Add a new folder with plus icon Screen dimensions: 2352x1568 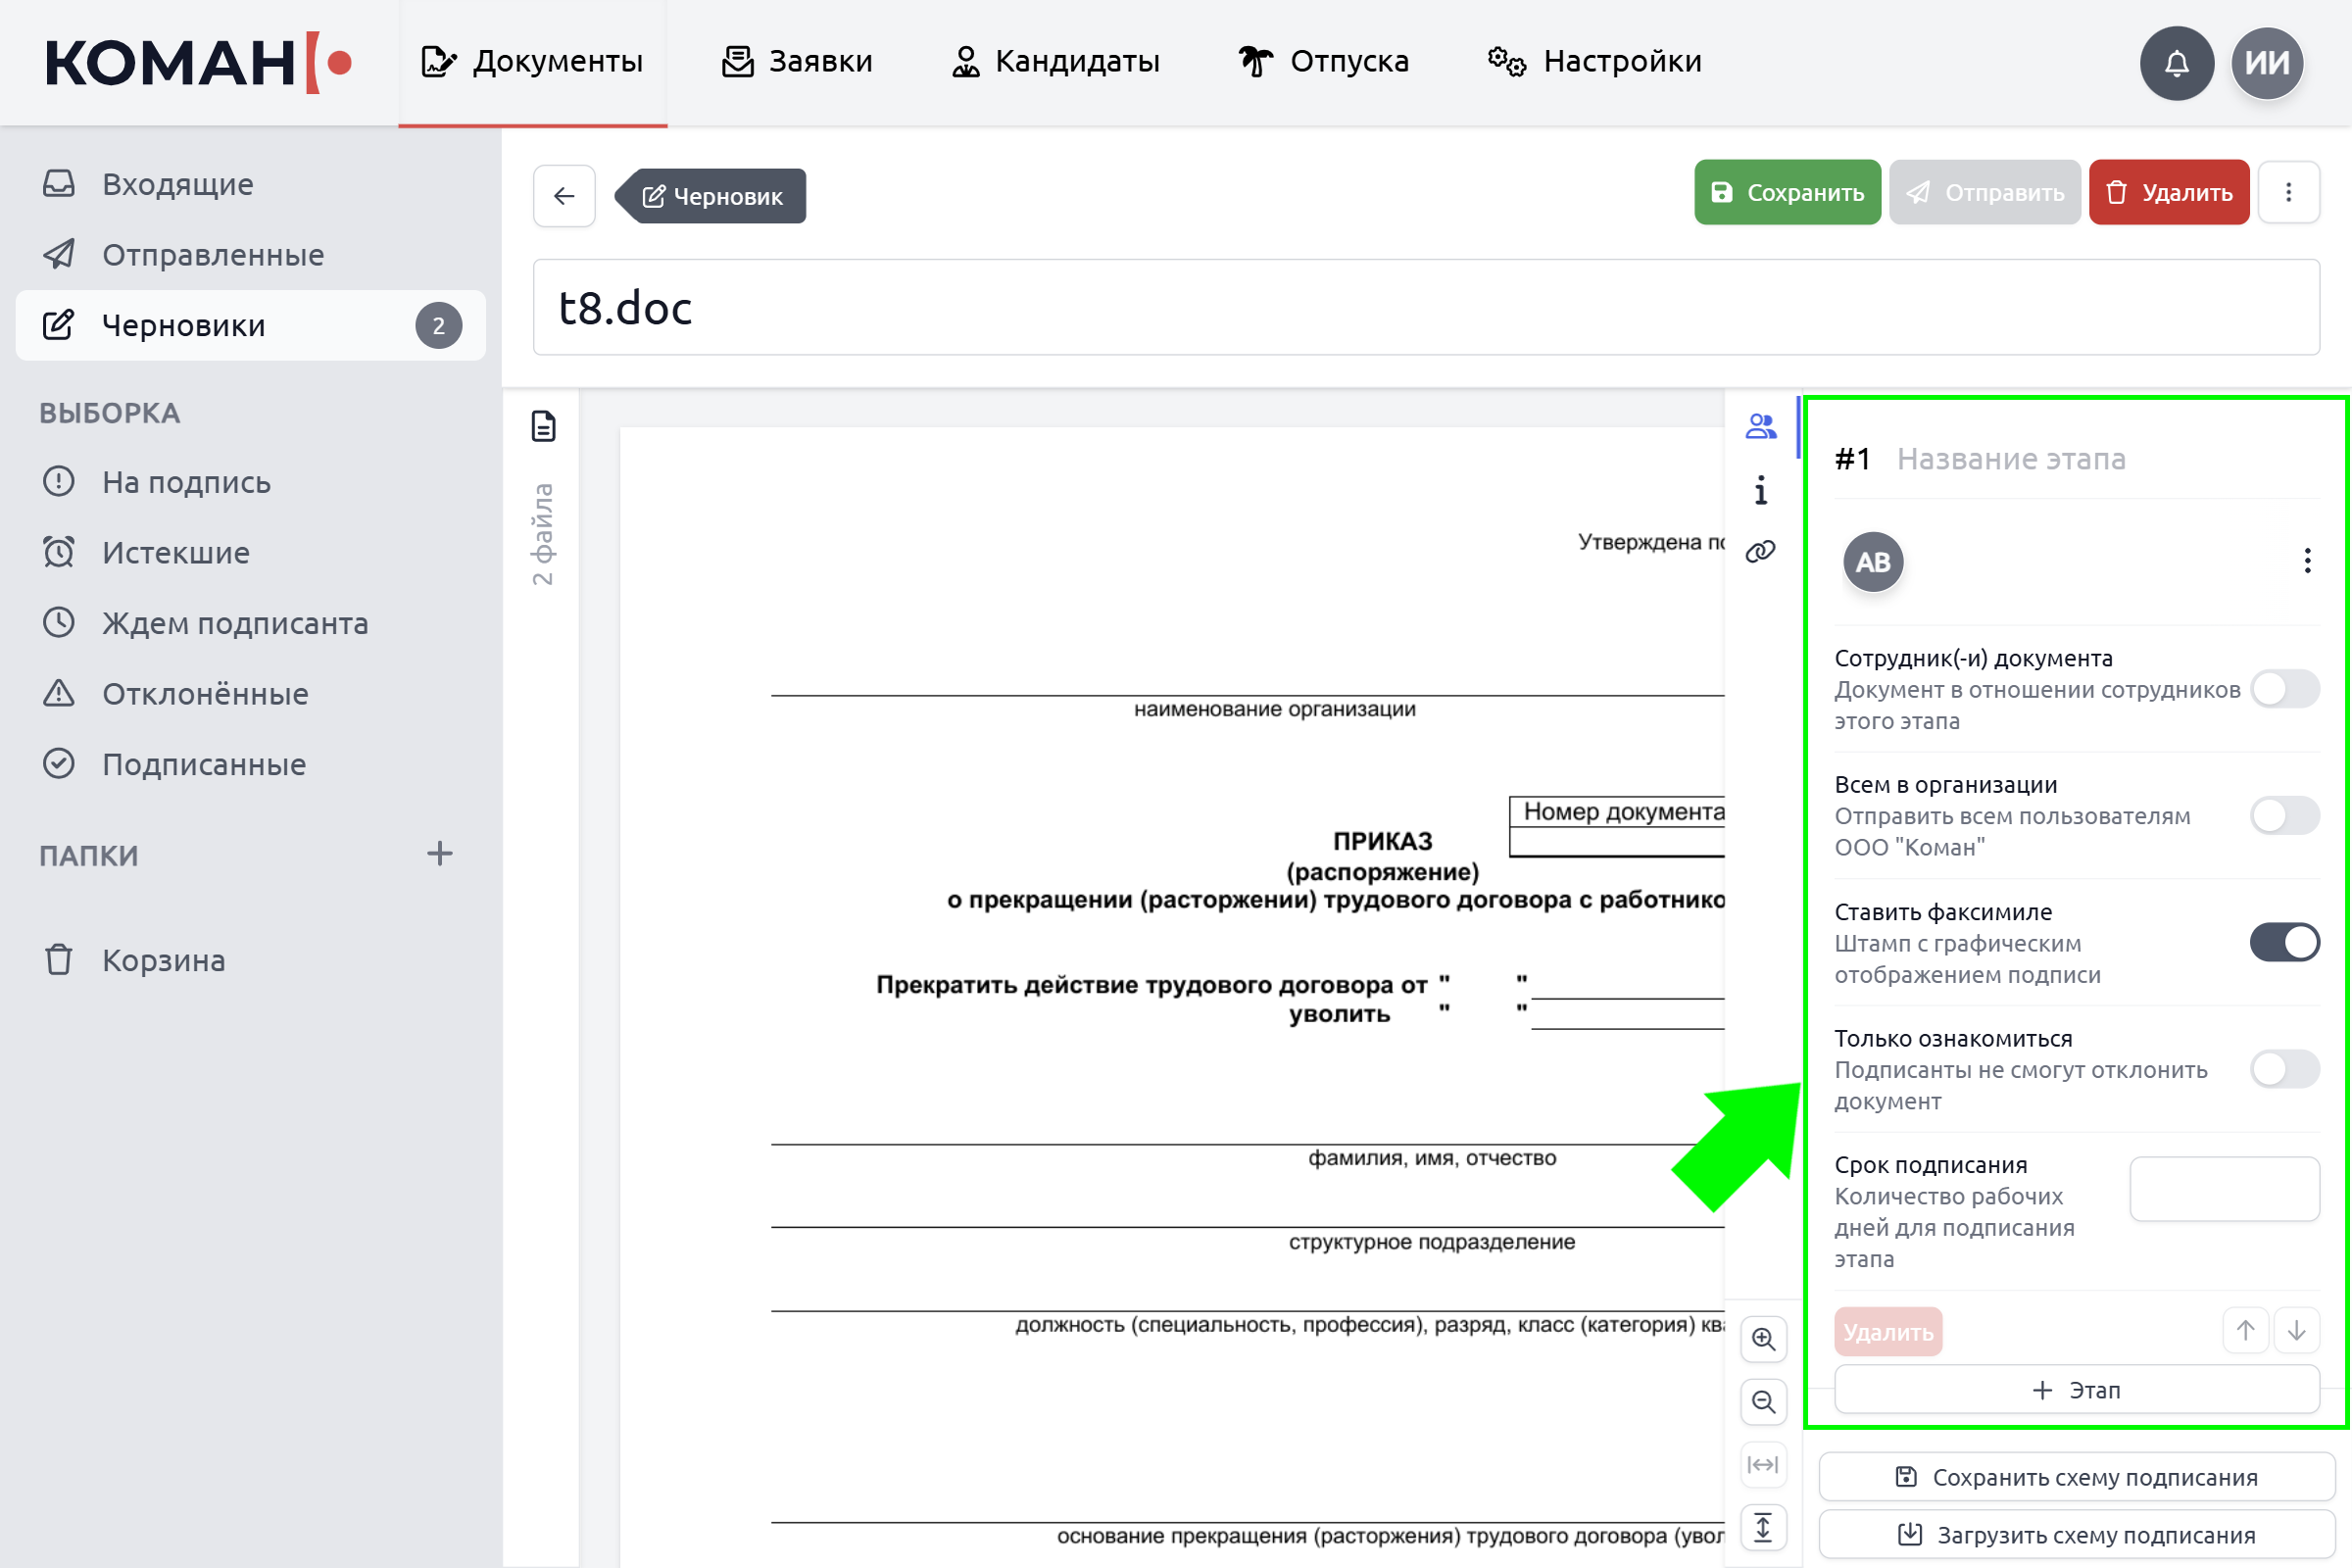(439, 853)
